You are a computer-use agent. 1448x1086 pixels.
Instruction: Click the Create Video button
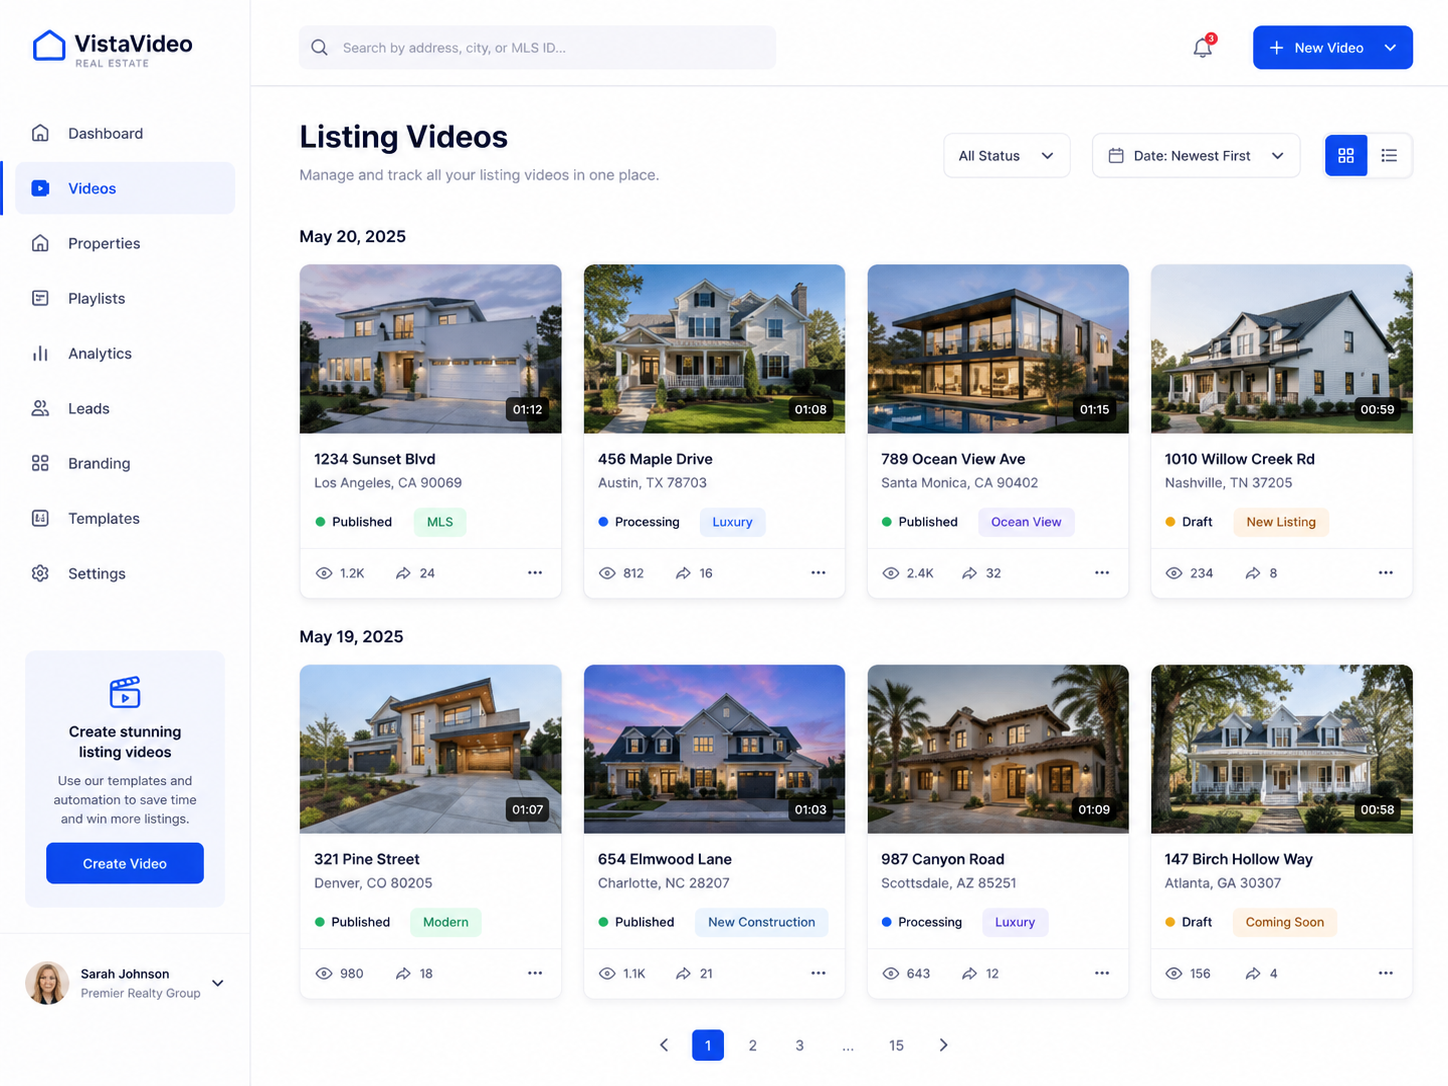coord(125,863)
